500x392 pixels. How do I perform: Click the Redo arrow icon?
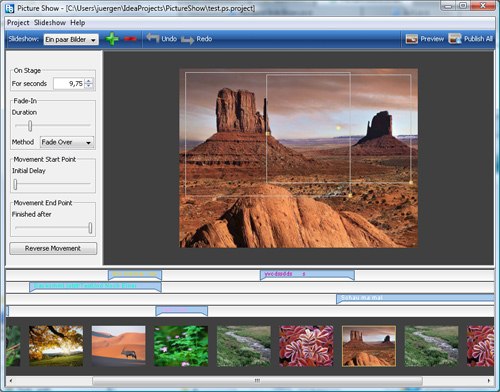click(188, 40)
